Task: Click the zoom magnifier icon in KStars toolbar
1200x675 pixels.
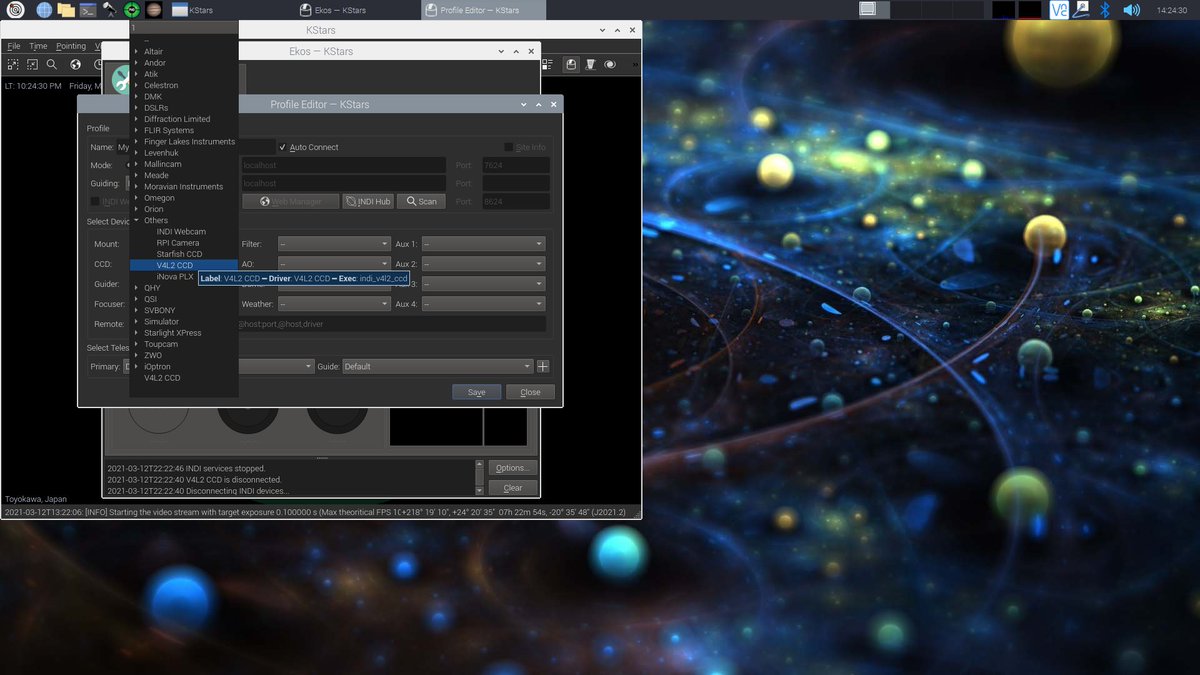Action: pyautogui.click(x=53, y=64)
